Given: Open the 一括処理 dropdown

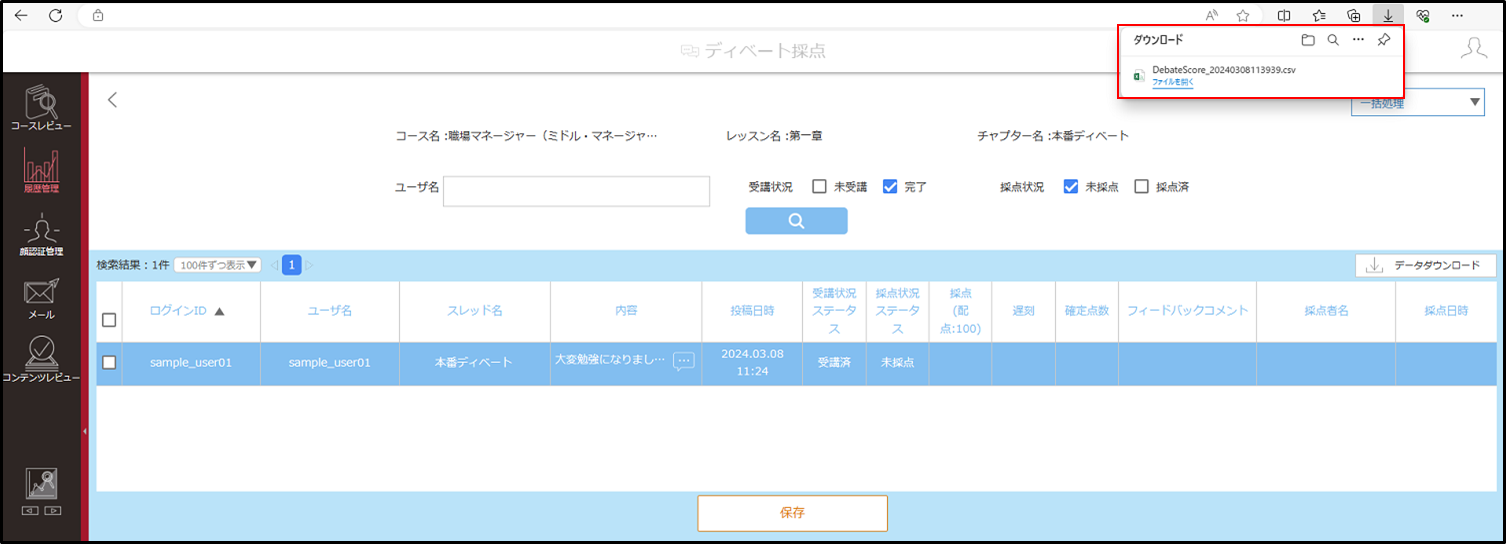Looking at the screenshot, I should click(1418, 102).
